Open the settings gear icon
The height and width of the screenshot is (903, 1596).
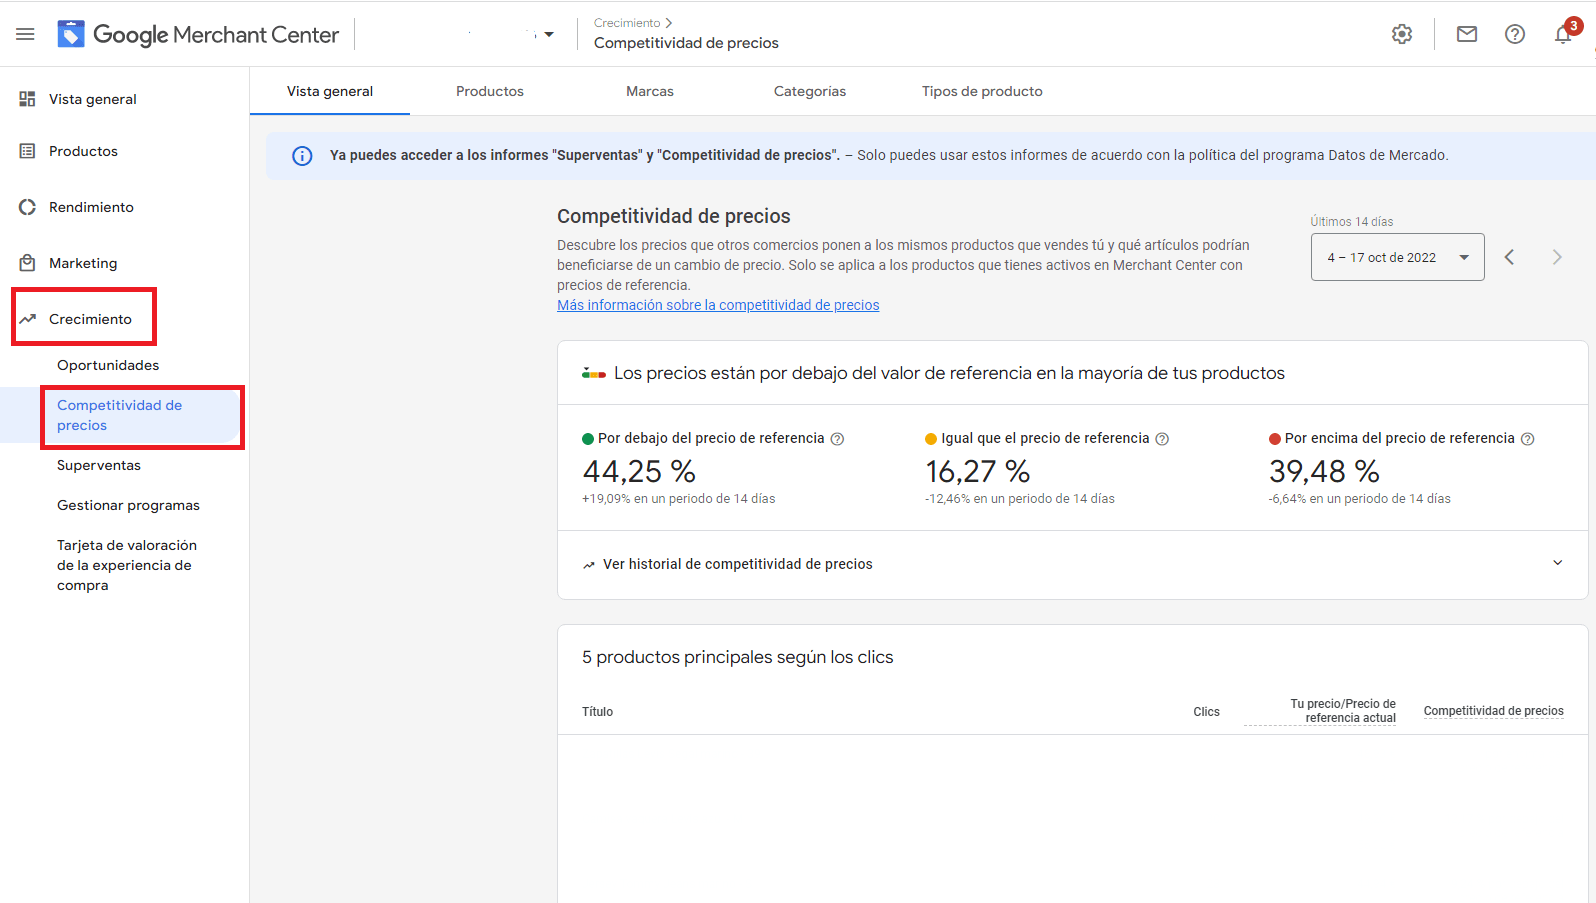1402,34
